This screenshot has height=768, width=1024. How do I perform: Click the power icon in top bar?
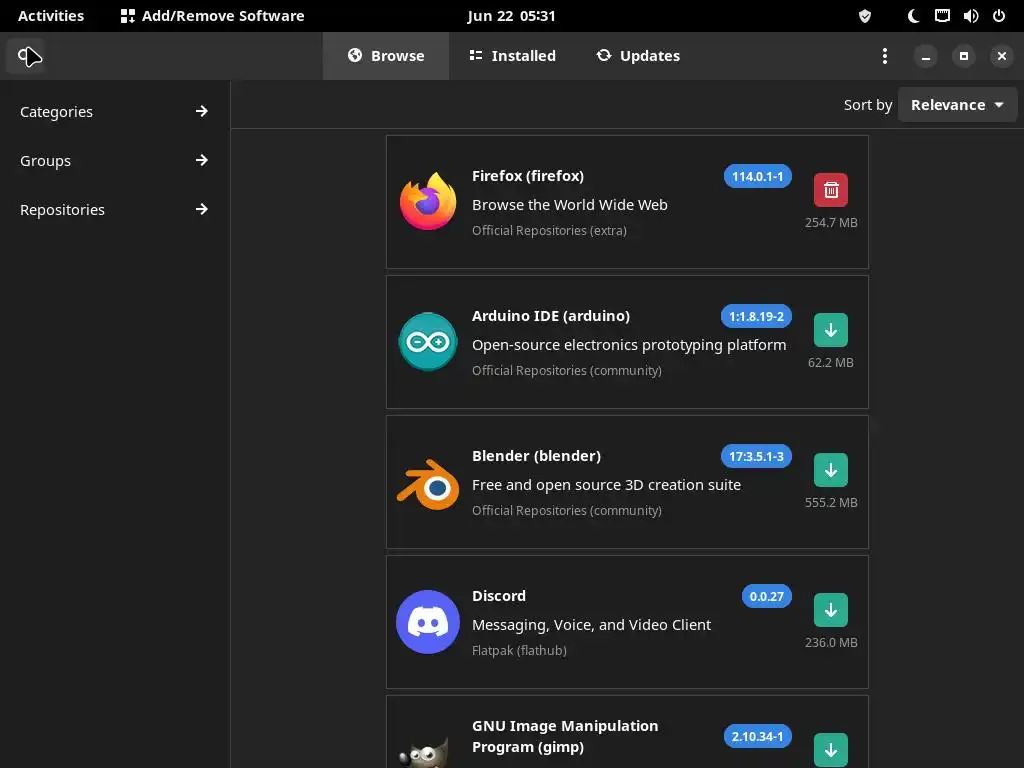point(999,16)
